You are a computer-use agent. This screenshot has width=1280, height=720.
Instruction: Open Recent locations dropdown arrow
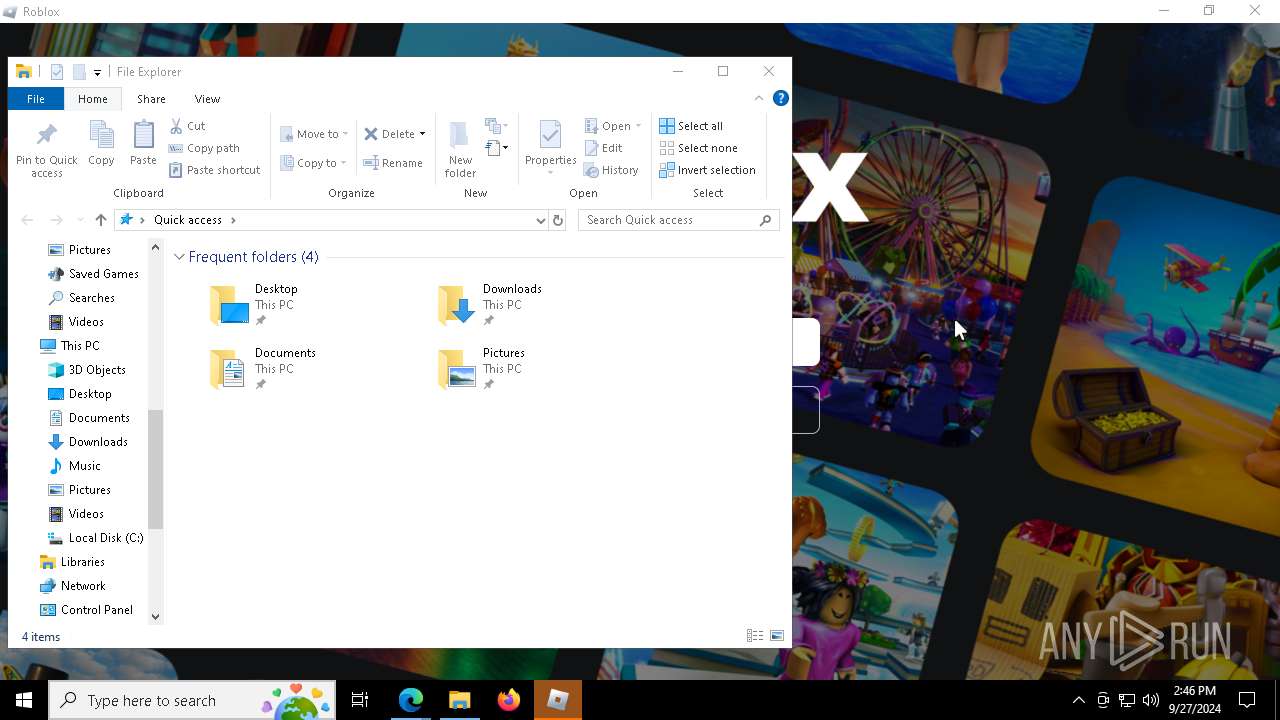(79, 220)
